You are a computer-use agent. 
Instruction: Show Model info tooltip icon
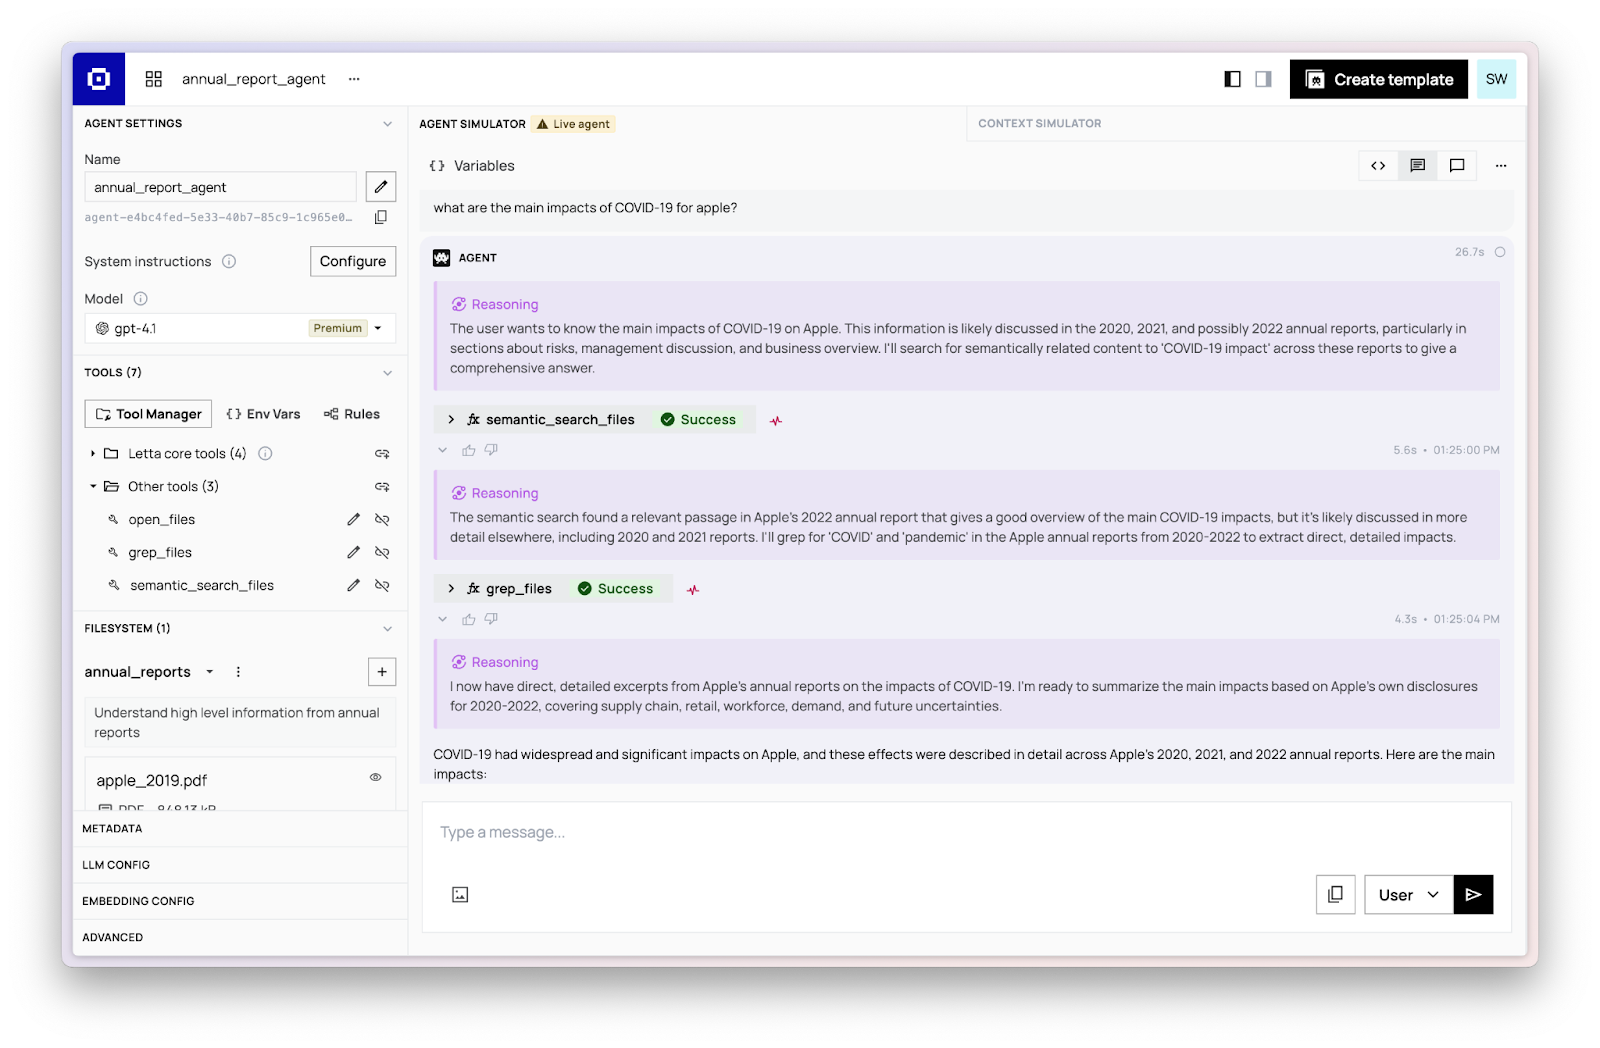click(140, 298)
